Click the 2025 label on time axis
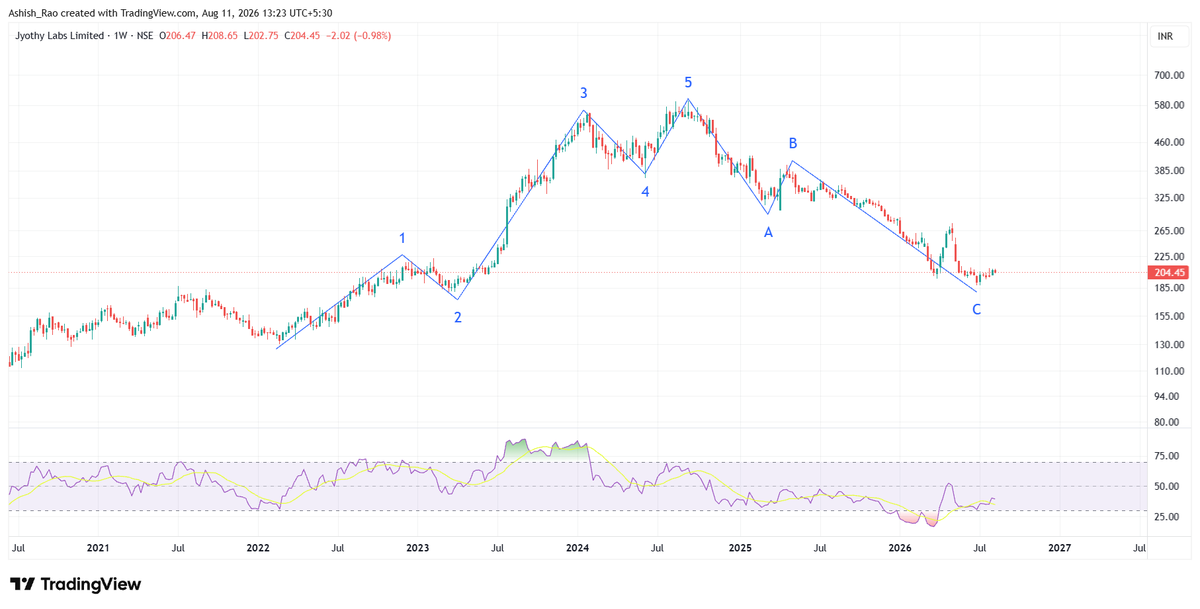The height and width of the screenshot is (609, 1200). point(740,548)
